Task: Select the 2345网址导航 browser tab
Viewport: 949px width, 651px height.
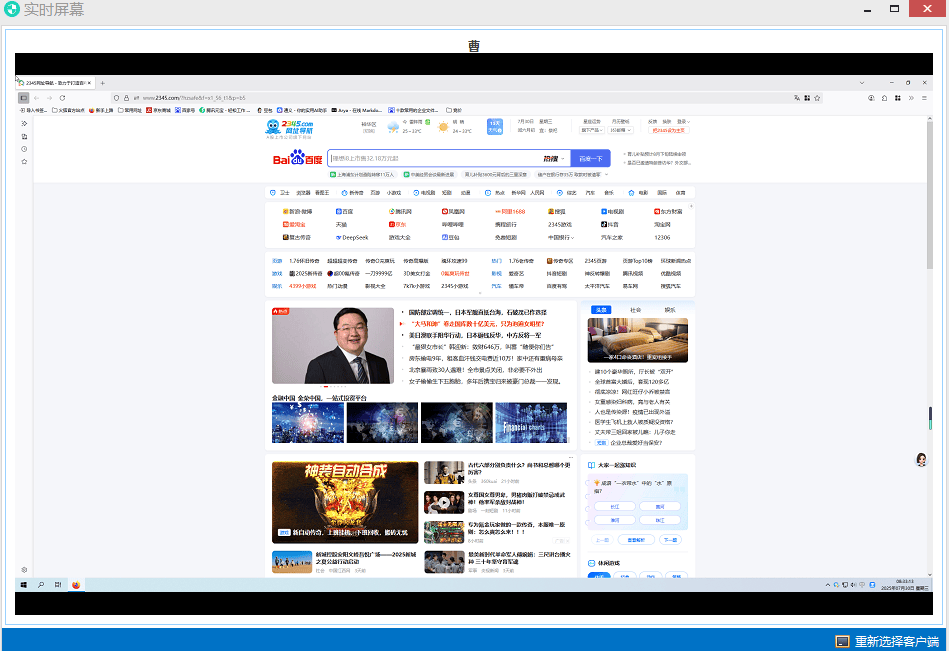Action: [x=54, y=83]
